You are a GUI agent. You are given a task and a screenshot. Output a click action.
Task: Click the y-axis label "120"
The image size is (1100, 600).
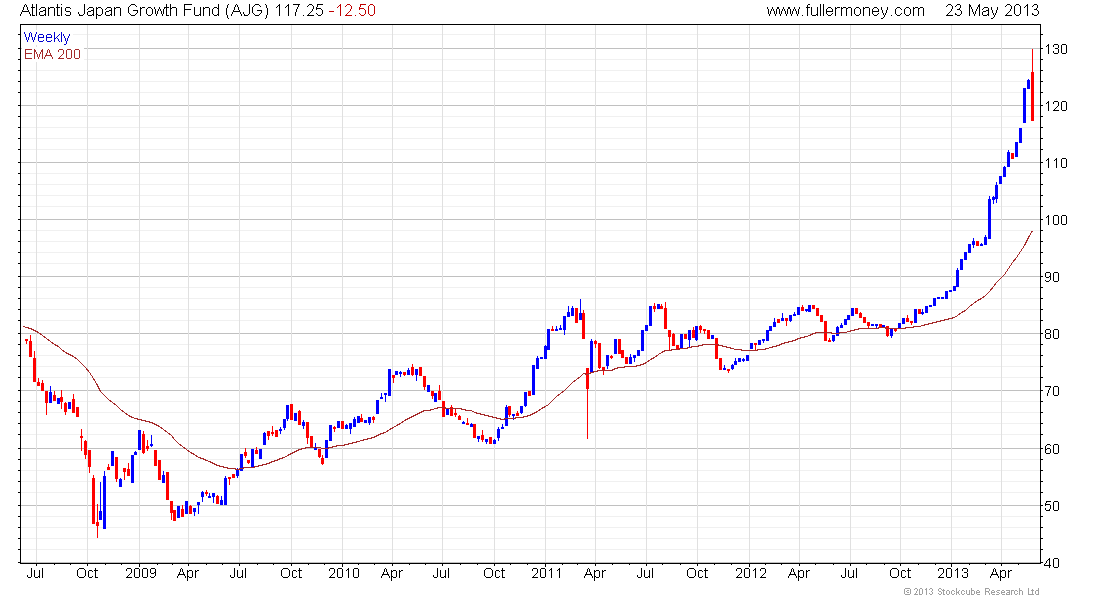pos(1056,106)
